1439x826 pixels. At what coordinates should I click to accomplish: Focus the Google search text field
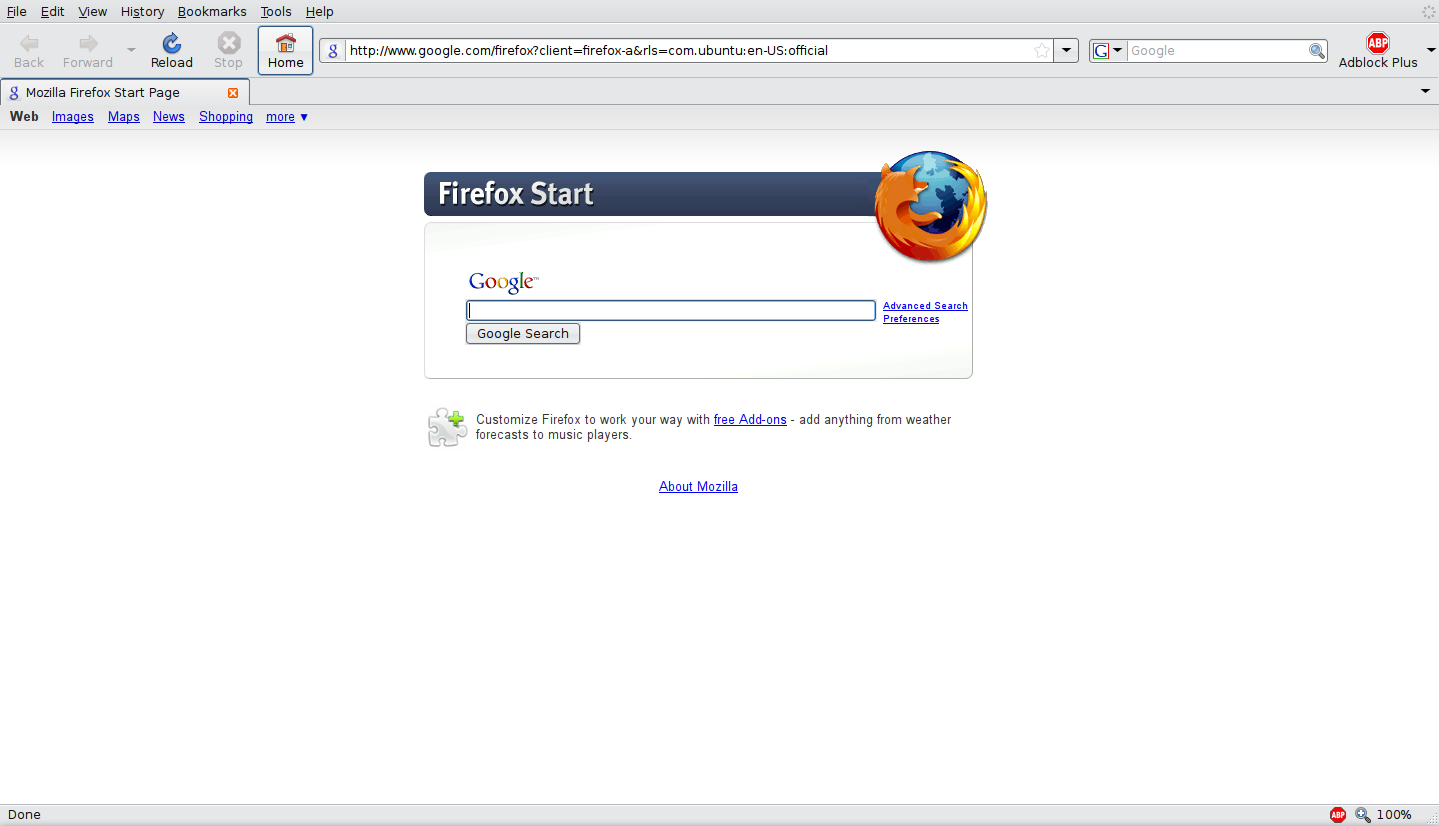(671, 311)
